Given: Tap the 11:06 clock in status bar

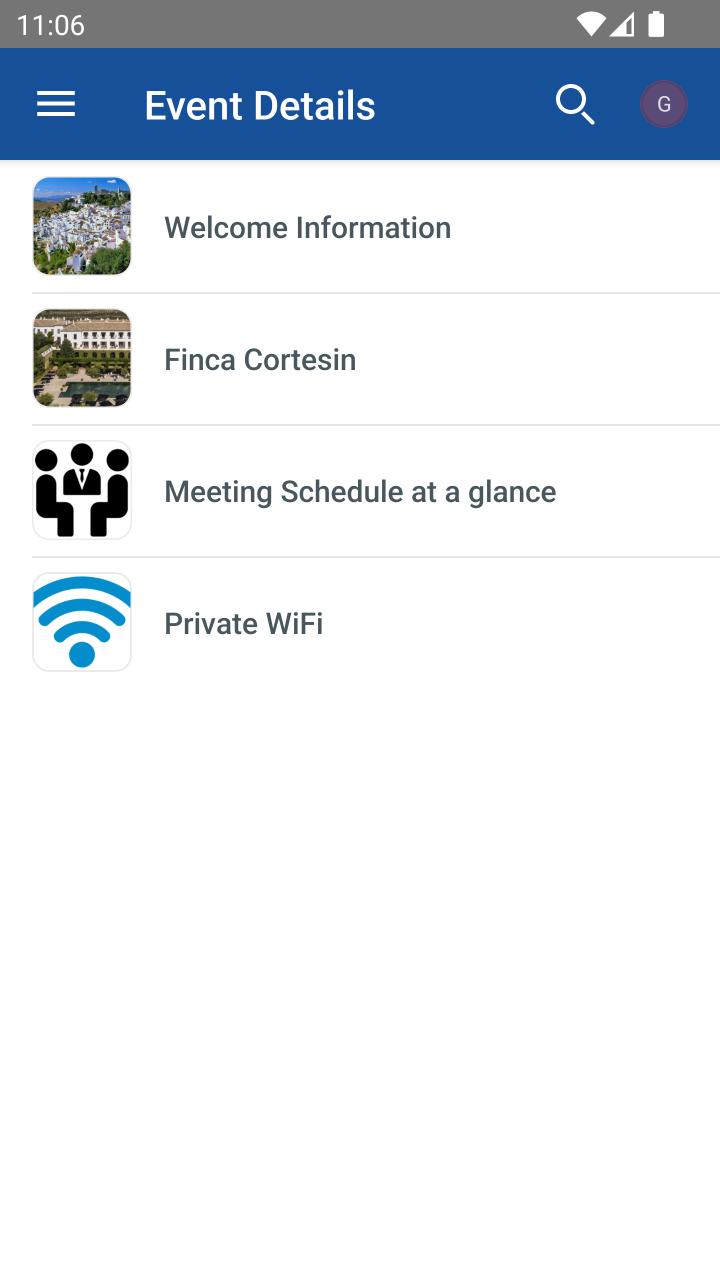Looking at the screenshot, I should [x=51, y=25].
